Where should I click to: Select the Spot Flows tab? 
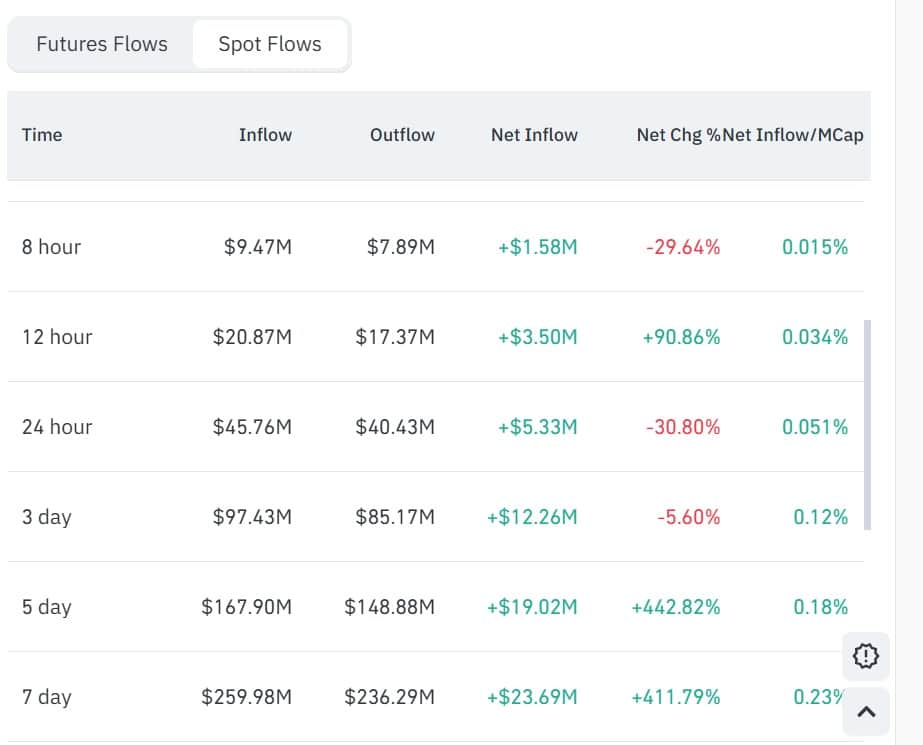pyautogui.click(x=269, y=43)
